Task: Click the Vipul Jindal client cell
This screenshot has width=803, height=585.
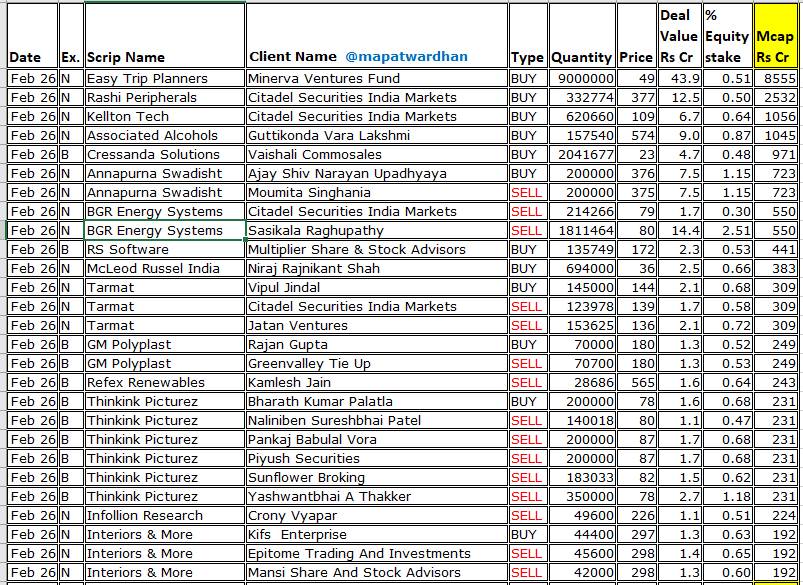Action: (x=377, y=287)
